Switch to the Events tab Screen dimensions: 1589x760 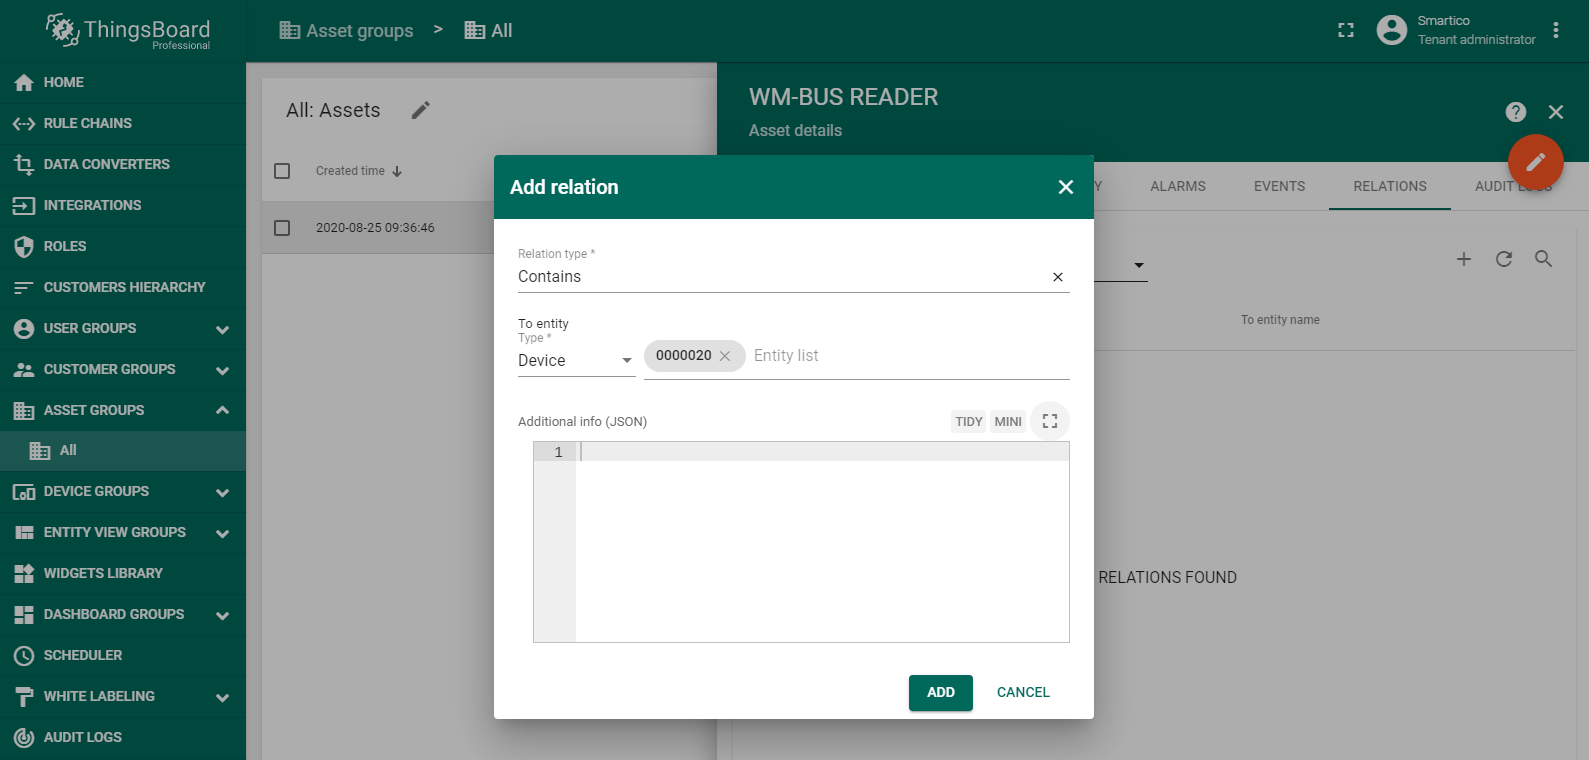(x=1279, y=186)
